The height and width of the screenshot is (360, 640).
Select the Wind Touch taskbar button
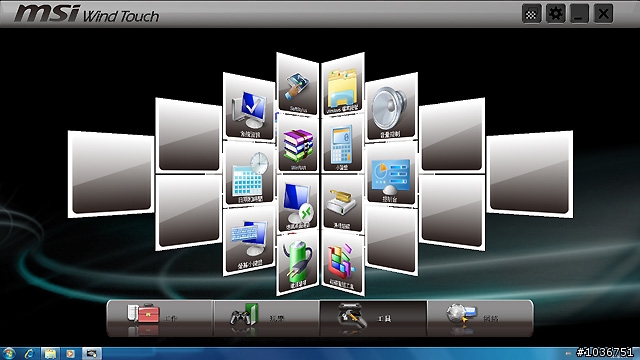click(x=91, y=353)
